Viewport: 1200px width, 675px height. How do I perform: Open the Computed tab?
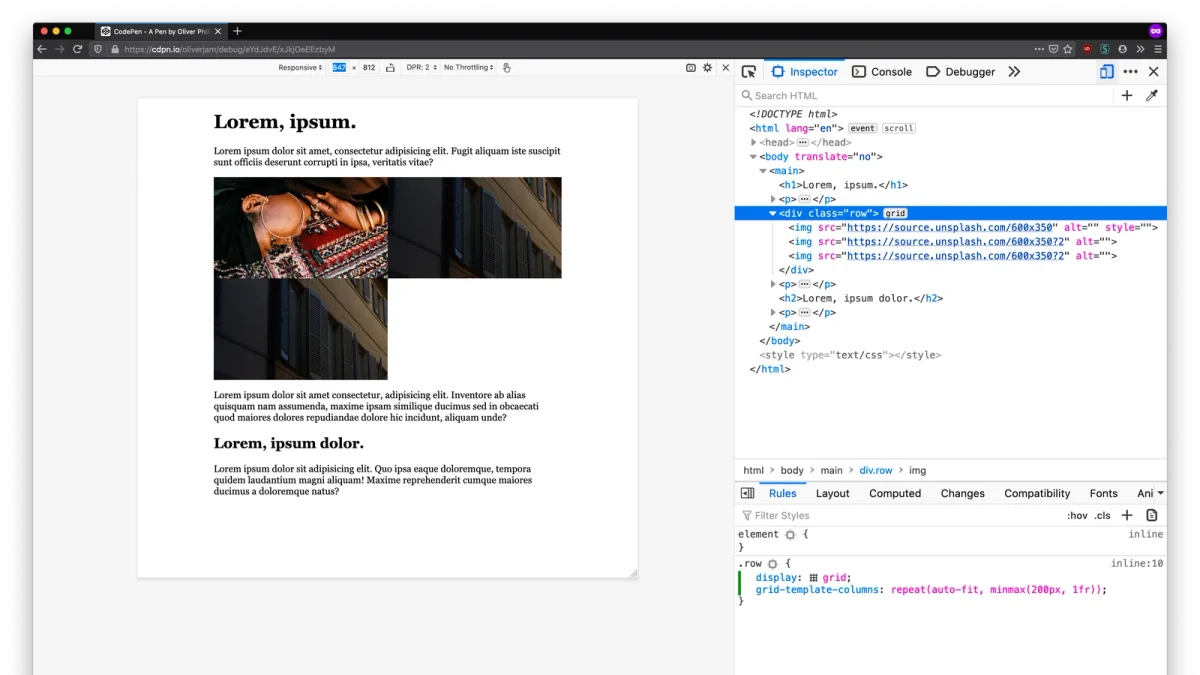coord(895,493)
